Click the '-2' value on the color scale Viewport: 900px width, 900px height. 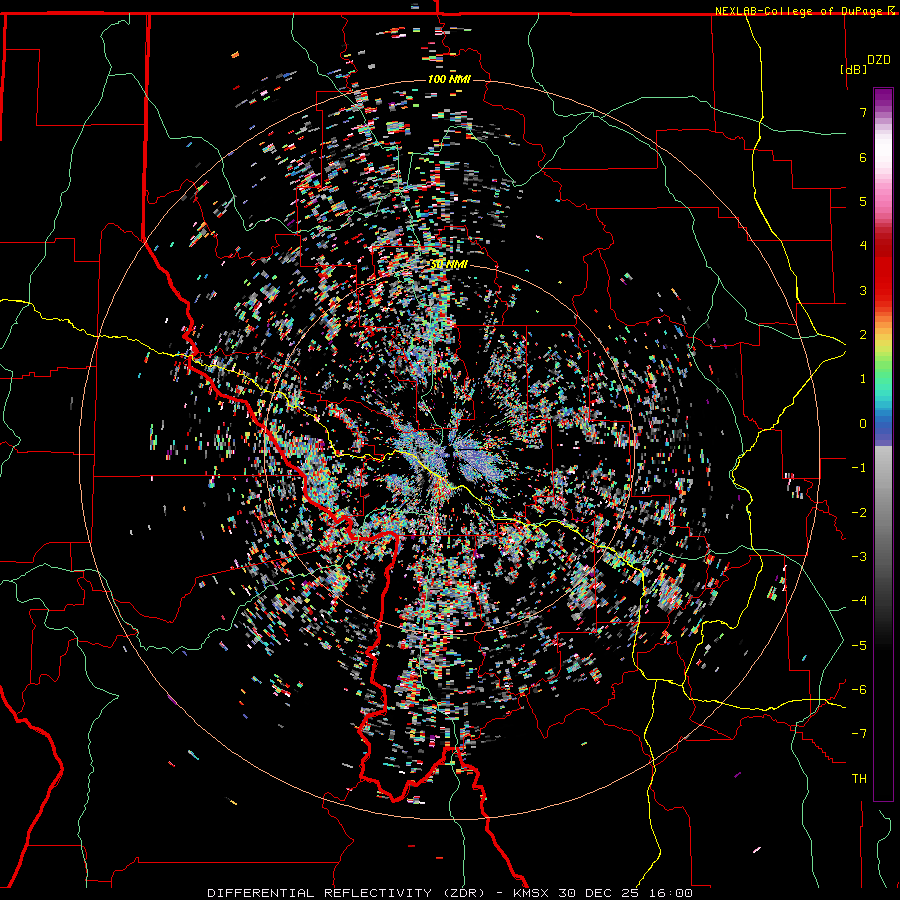(859, 513)
